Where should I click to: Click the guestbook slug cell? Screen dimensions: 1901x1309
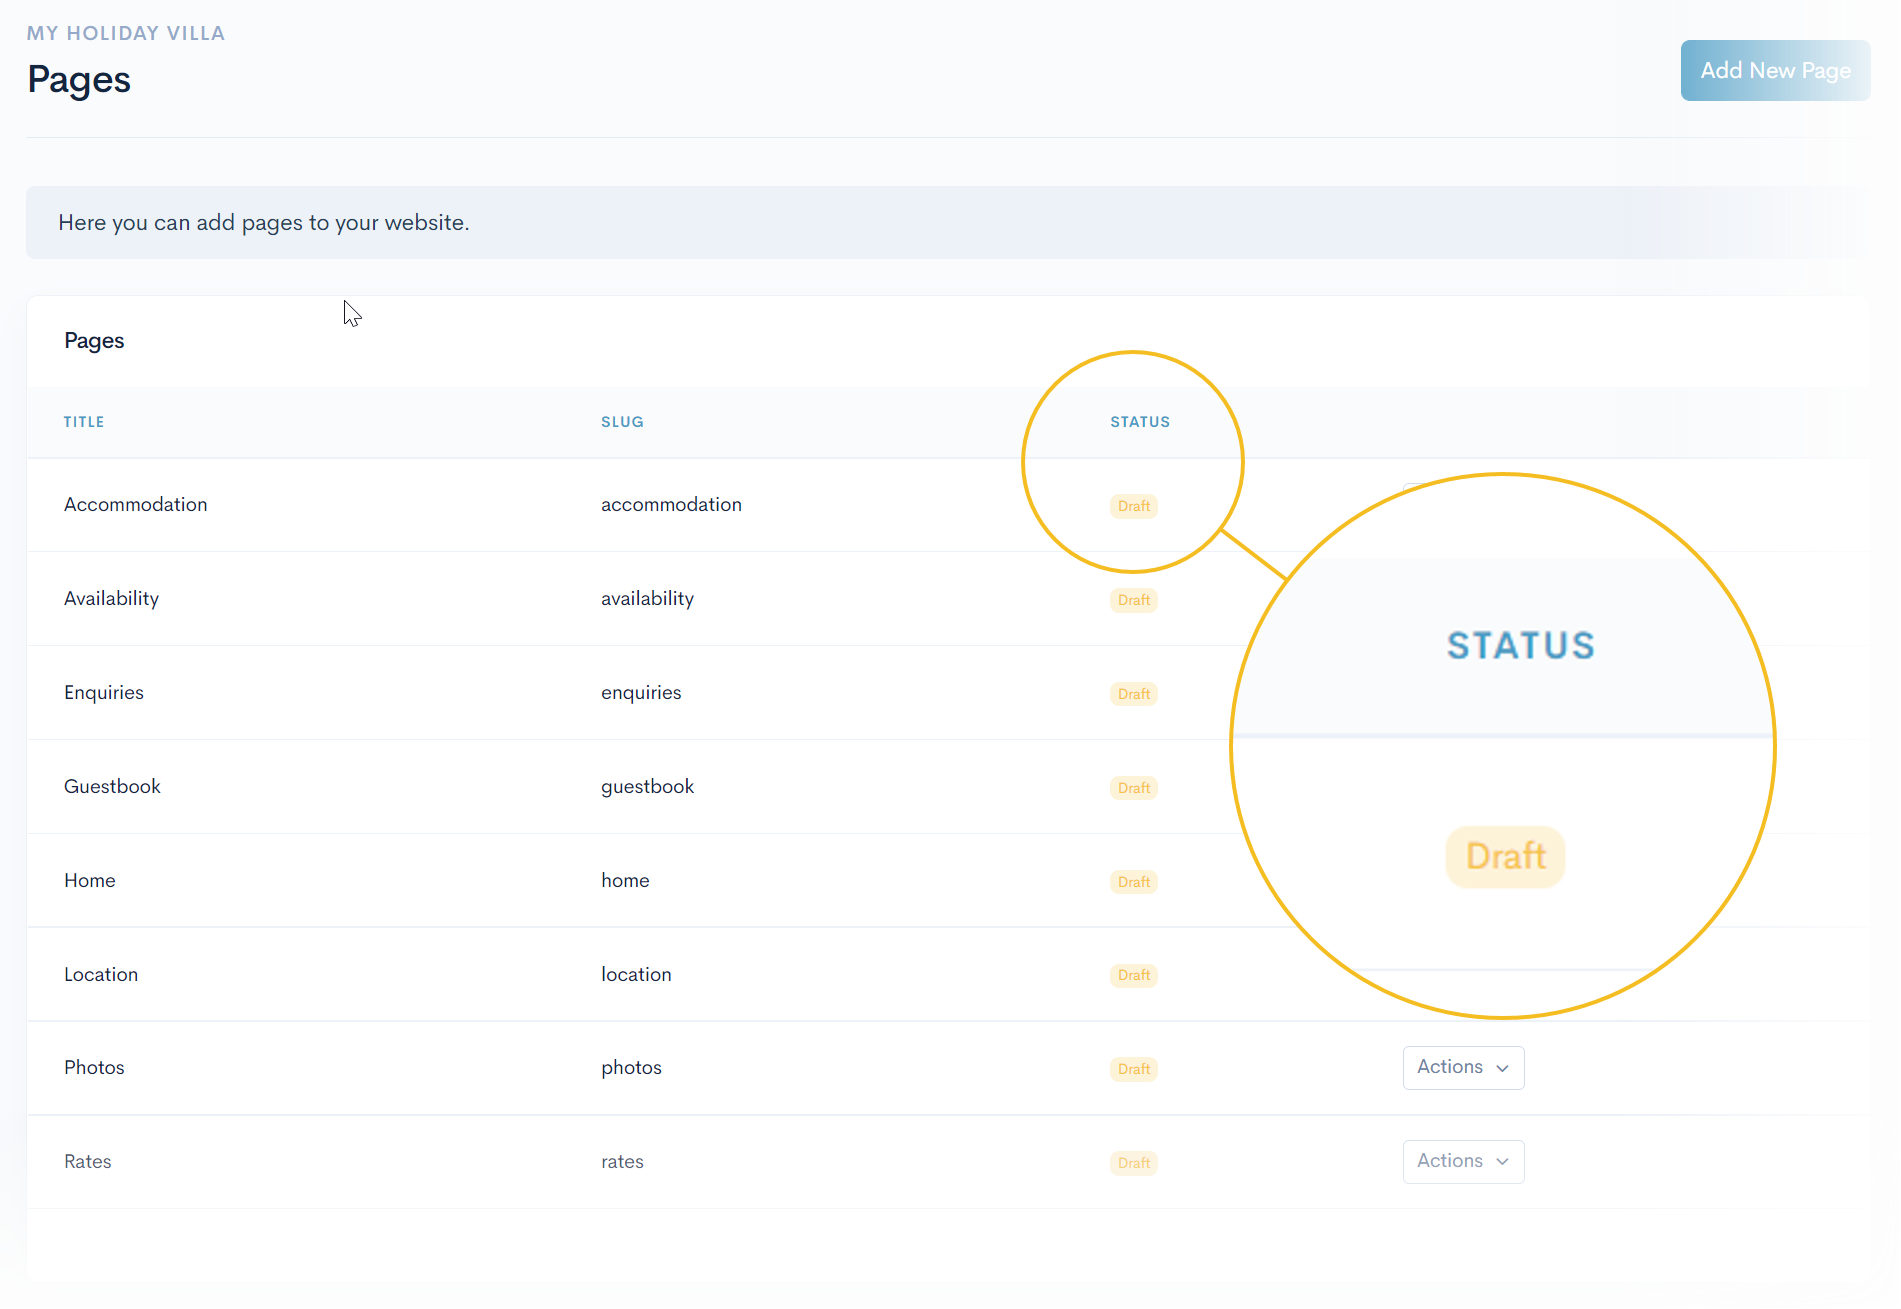tap(647, 786)
